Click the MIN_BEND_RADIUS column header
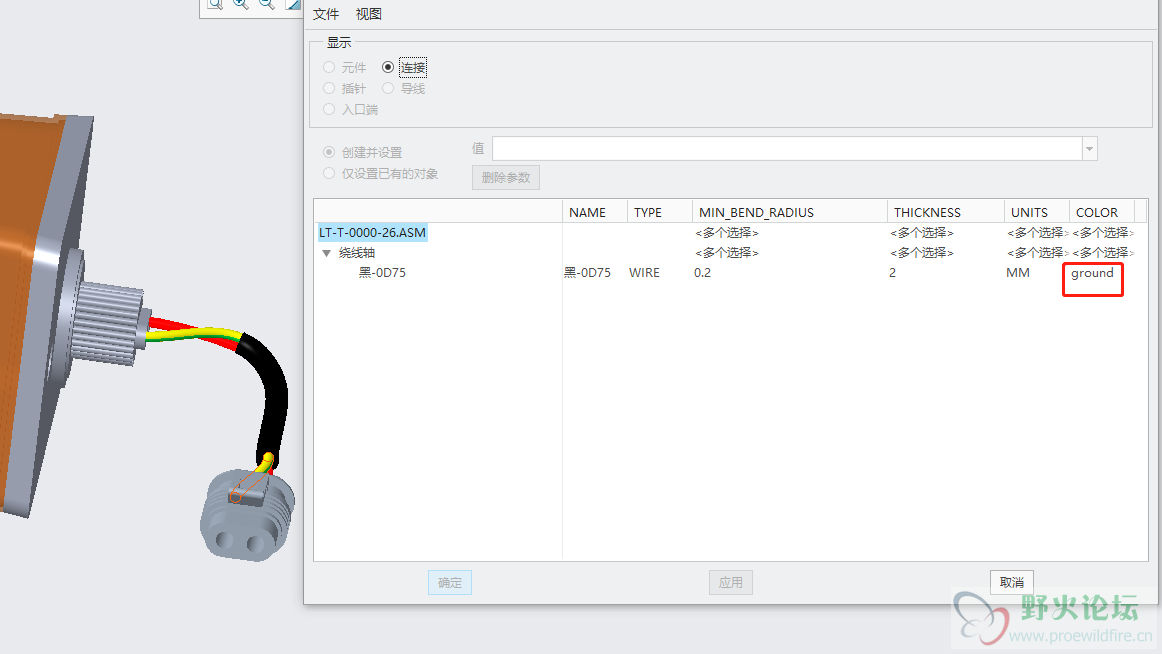 click(x=789, y=212)
